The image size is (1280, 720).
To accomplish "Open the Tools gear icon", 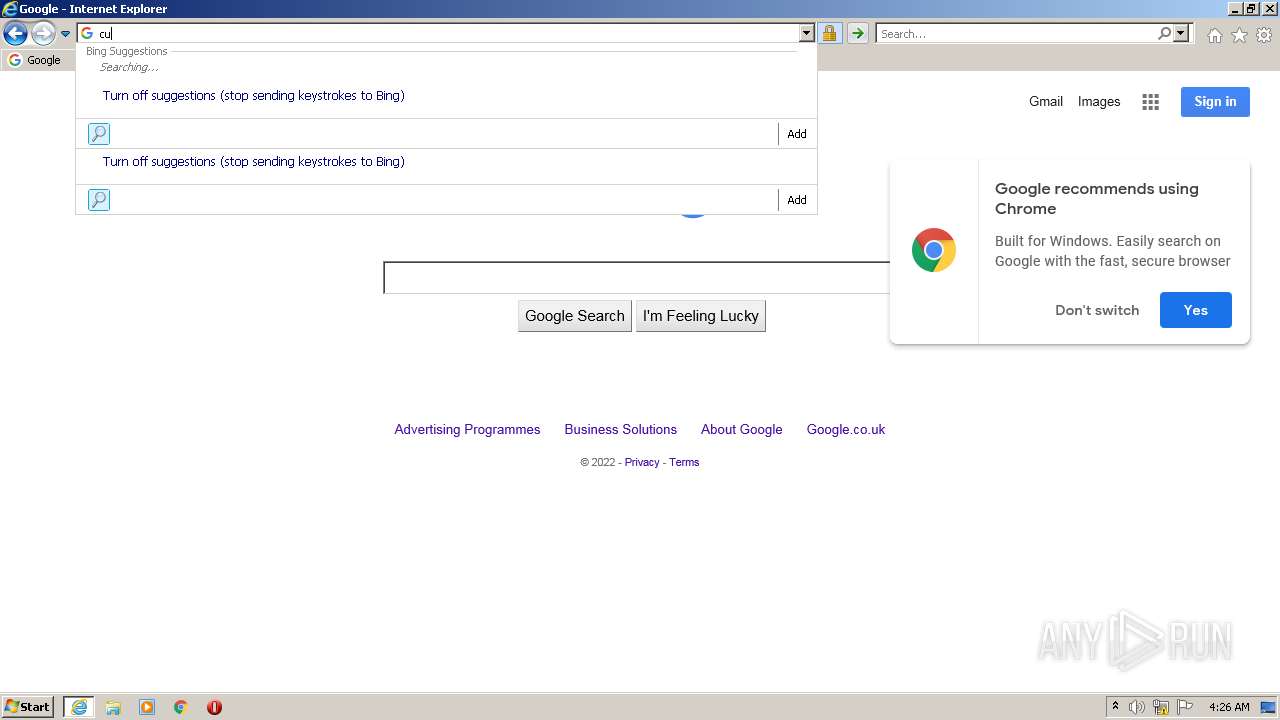I will click(1264, 35).
